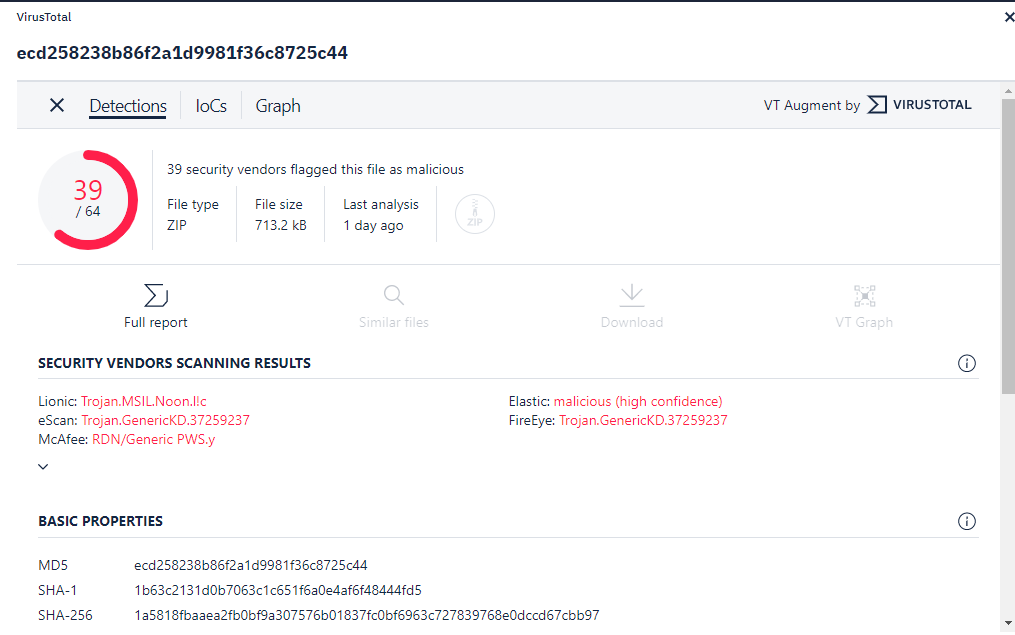This screenshot has height=635, width=1015.
Task: Click the 39 security vendors flagged message
Action: point(315,170)
